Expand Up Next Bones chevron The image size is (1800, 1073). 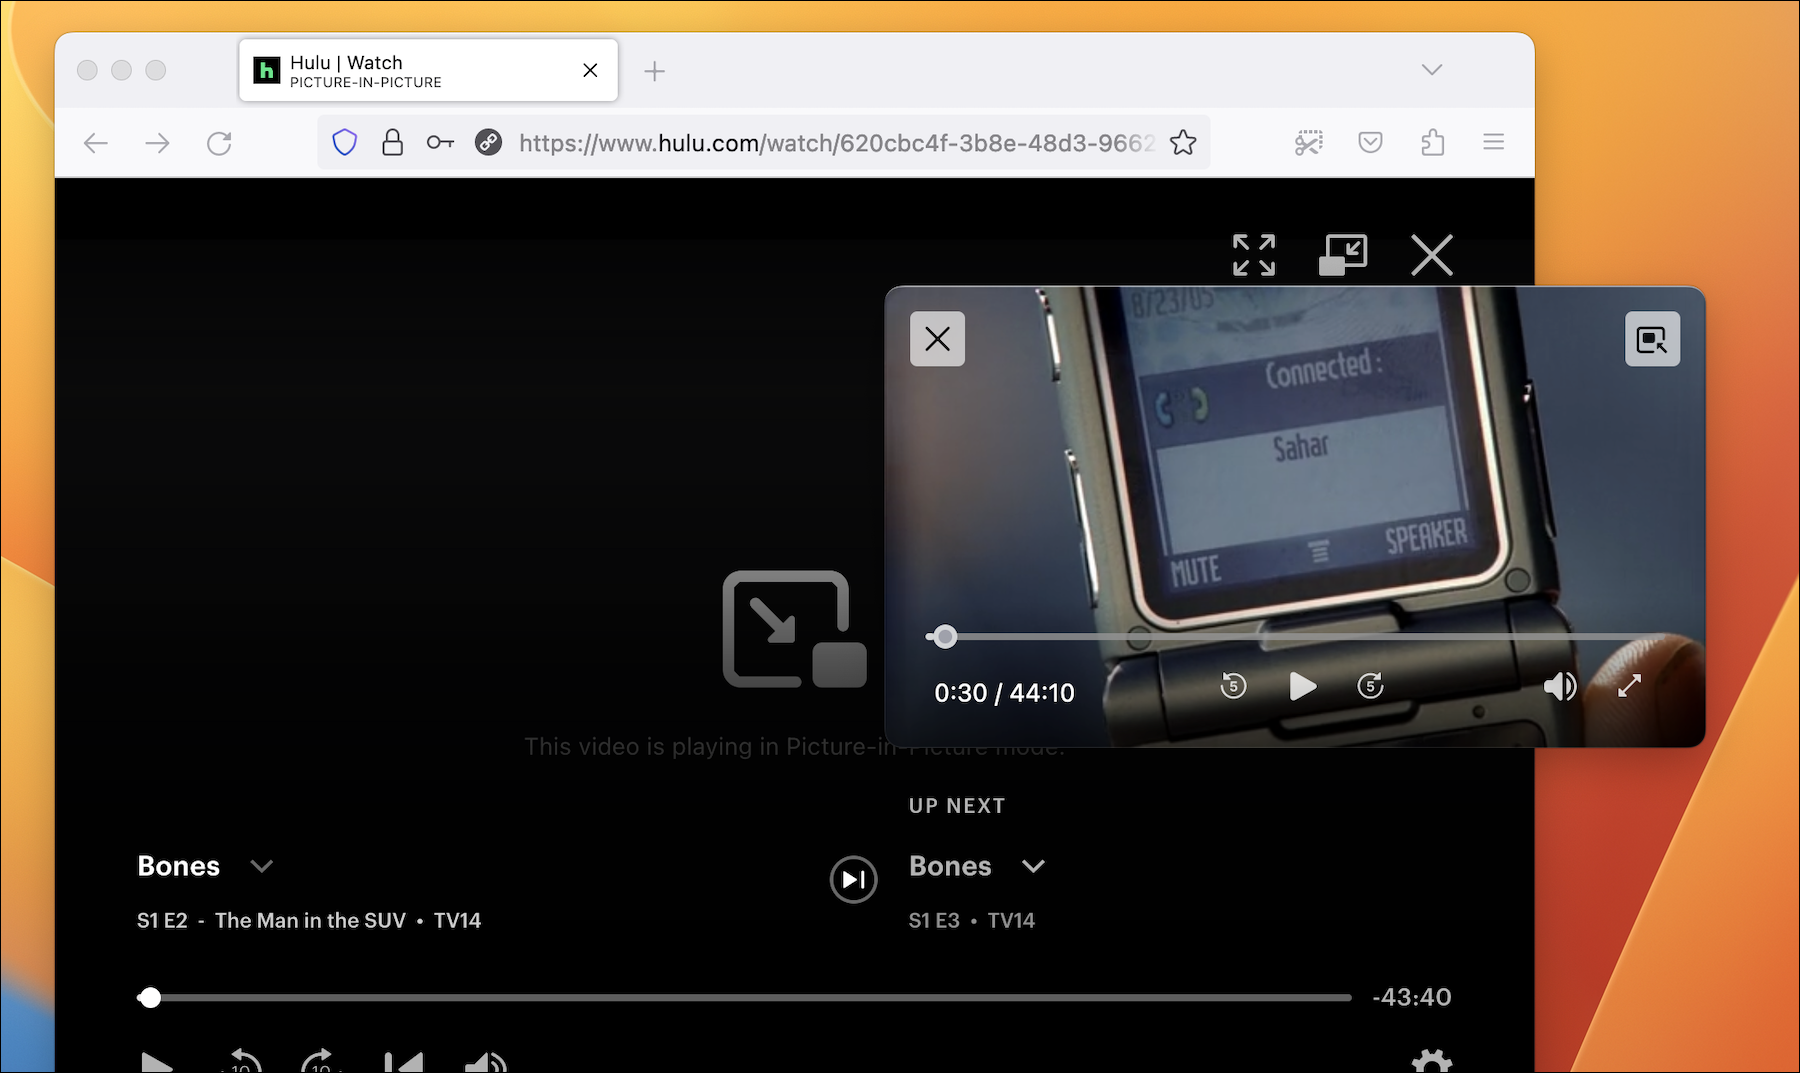1033,866
